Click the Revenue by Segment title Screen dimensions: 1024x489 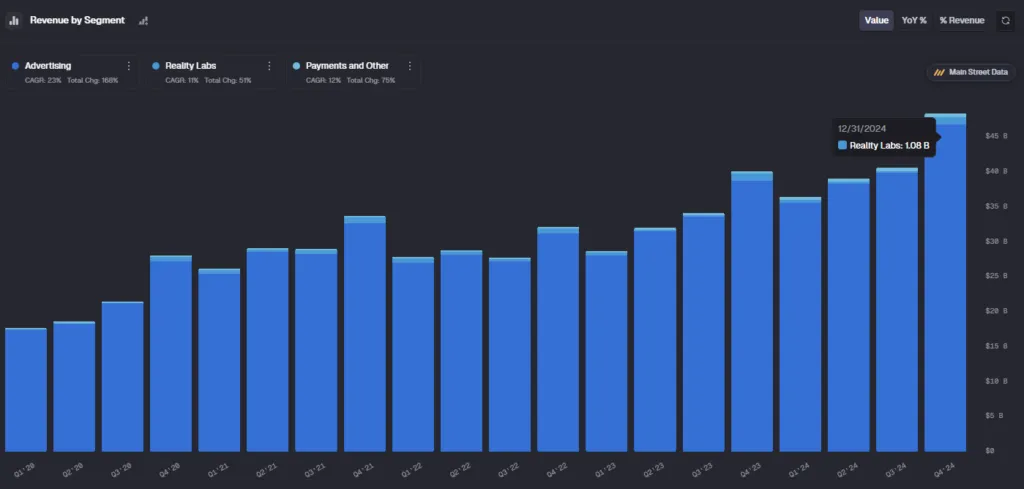coord(77,20)
